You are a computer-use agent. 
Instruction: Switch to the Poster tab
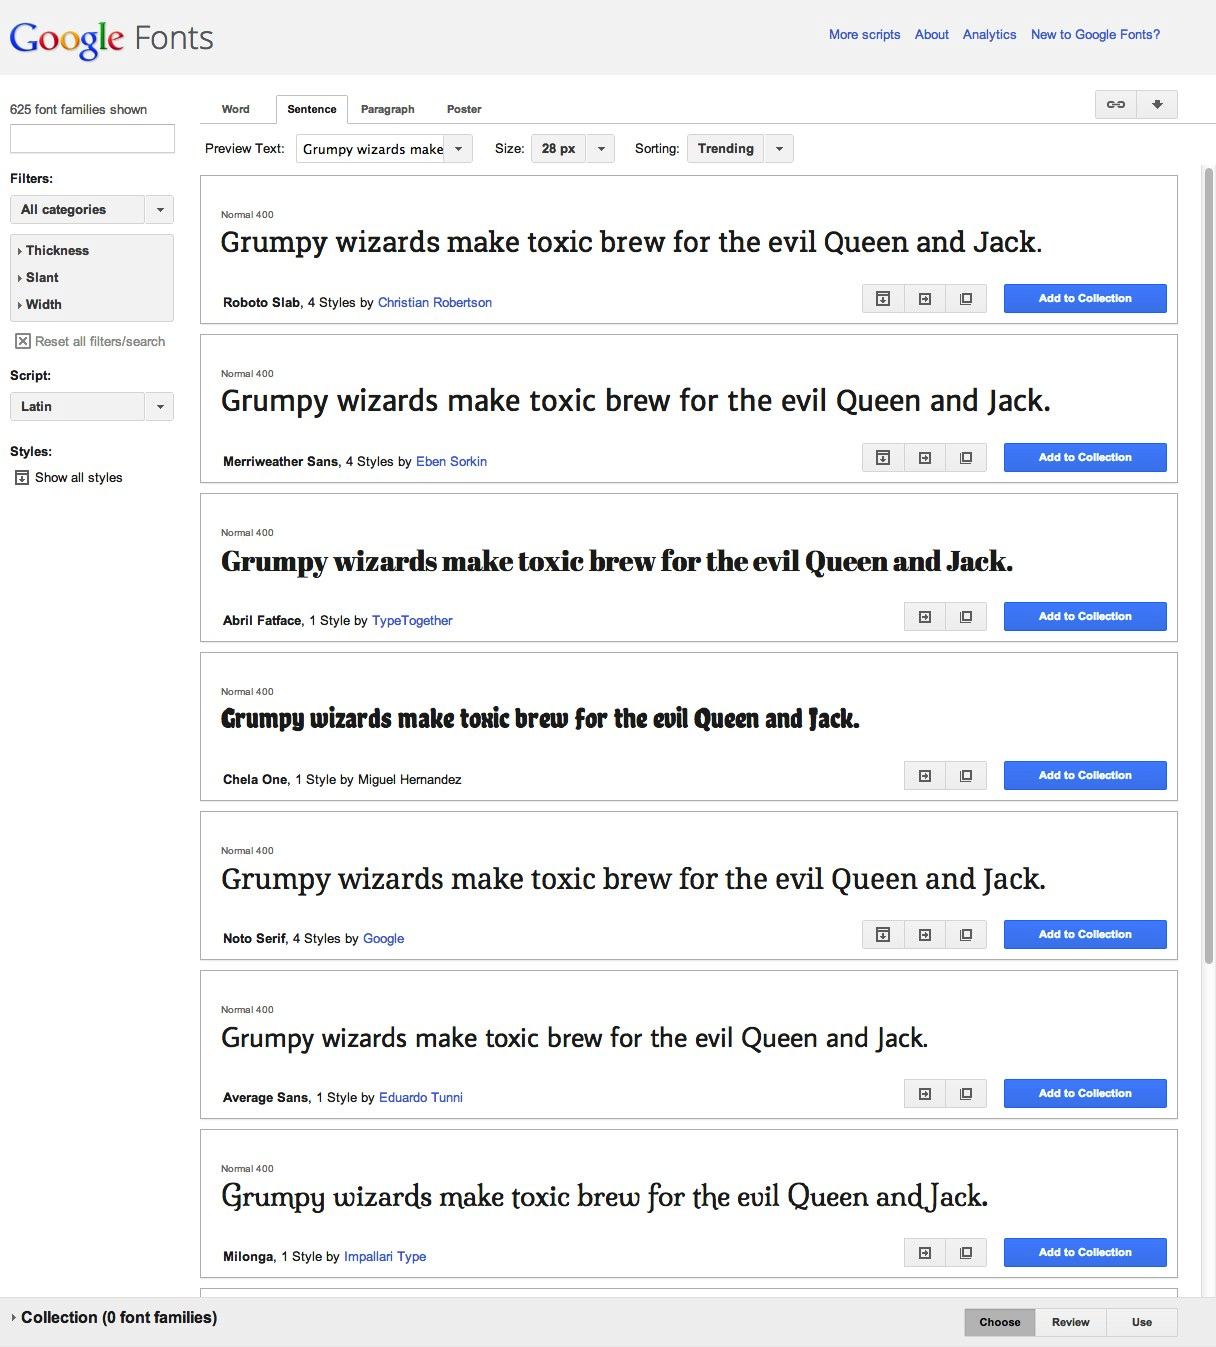click(x=464, y=109)
